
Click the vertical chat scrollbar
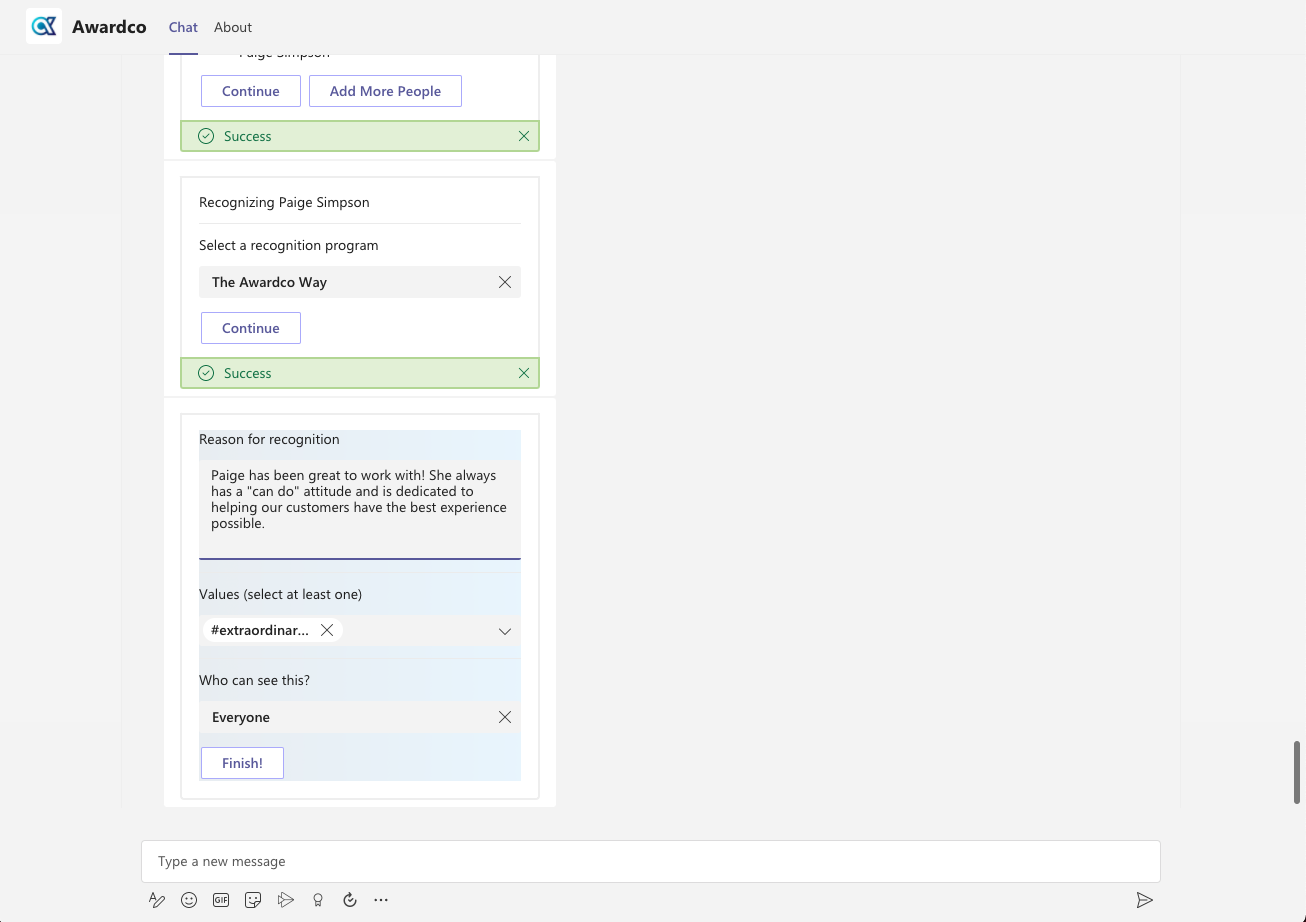(x=1297, y=771)
